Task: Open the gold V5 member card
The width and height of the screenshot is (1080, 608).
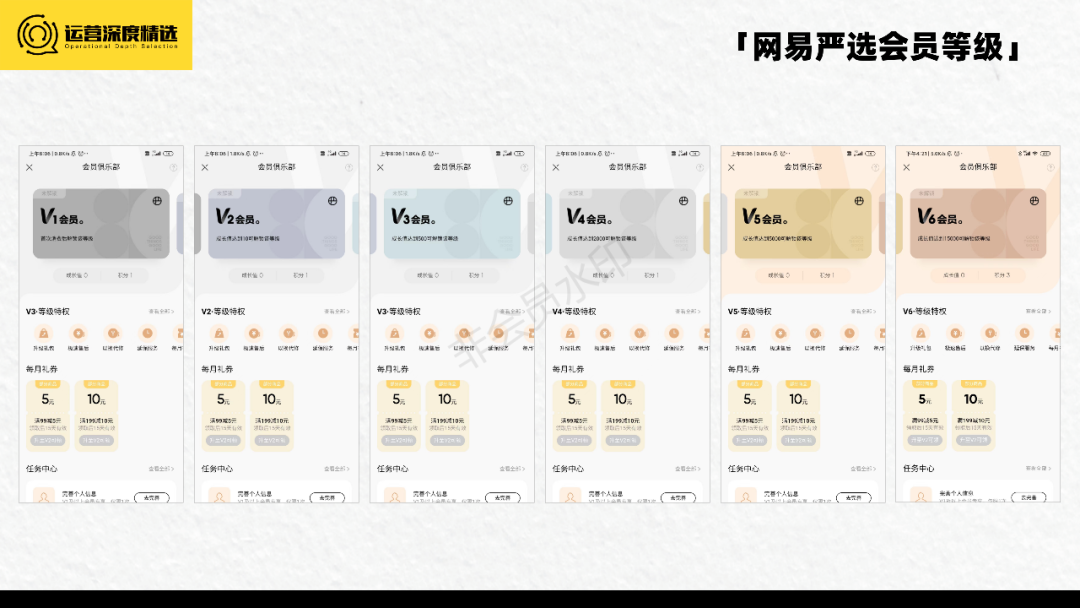Action: [x=803, y=224]
